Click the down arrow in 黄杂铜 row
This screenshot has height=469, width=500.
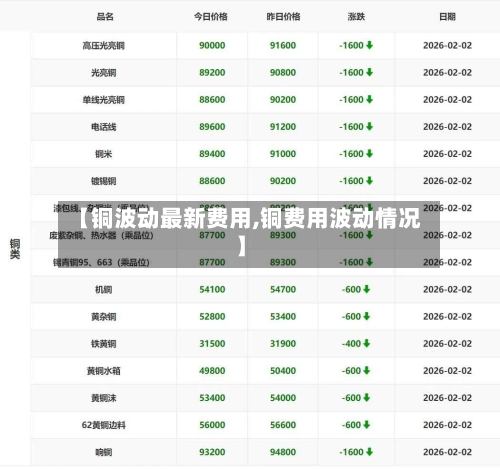pos(367,316)
